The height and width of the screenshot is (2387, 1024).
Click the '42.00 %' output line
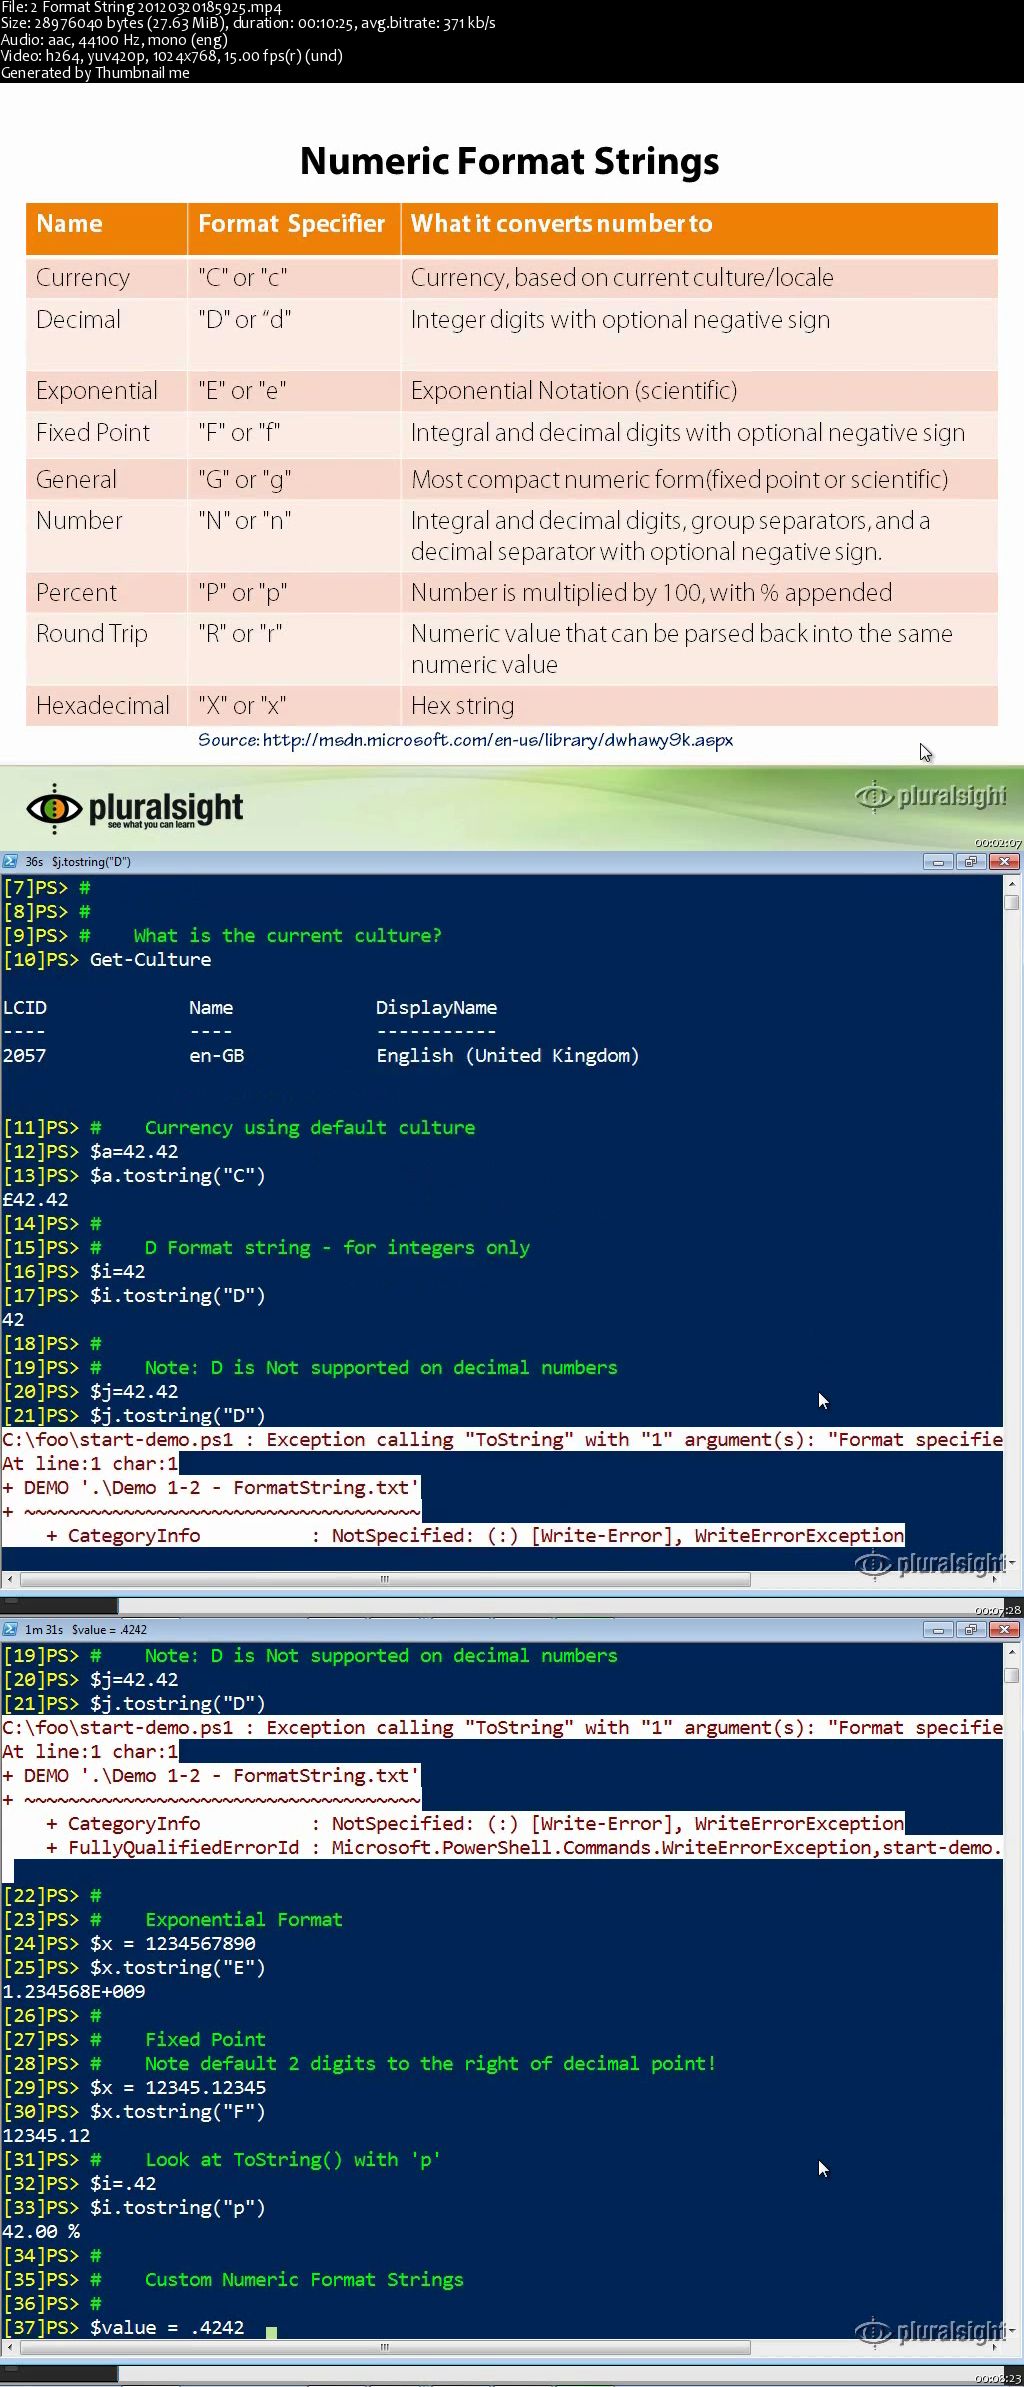[x=41, y=2232]
